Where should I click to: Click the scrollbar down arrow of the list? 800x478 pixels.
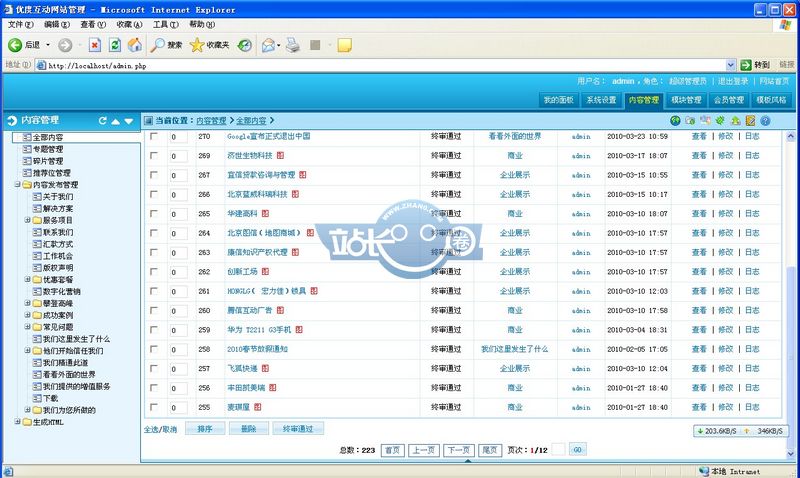(790, 453)
